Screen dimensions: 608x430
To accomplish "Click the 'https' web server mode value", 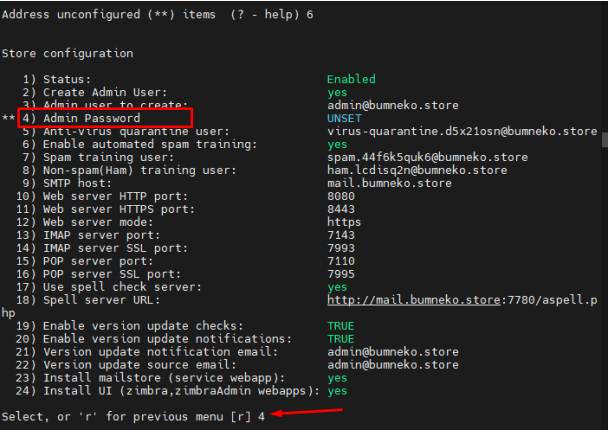I will (344, 222).
